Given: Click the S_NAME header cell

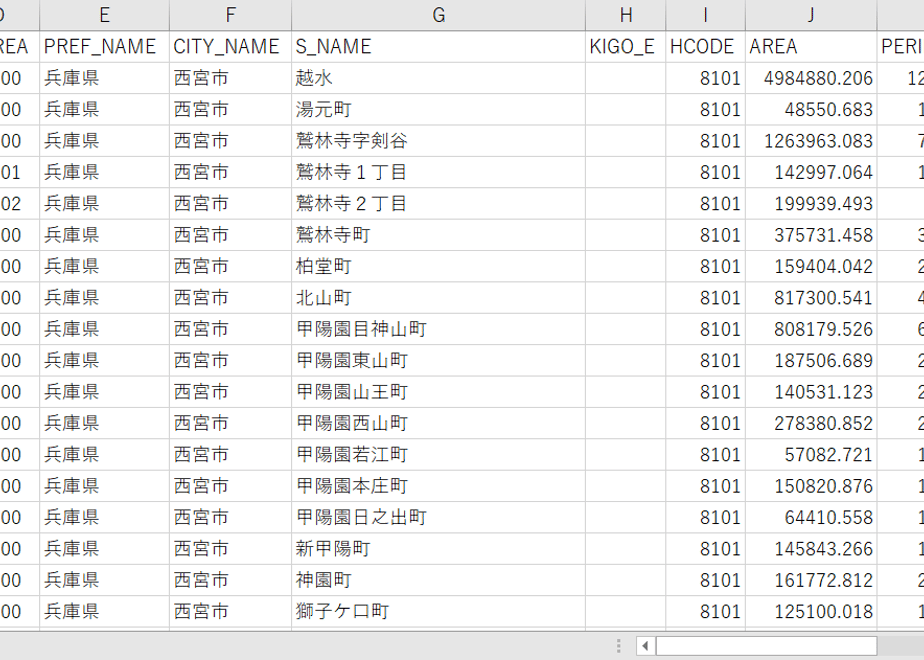Looking at the screenshot, I should 438,47.
